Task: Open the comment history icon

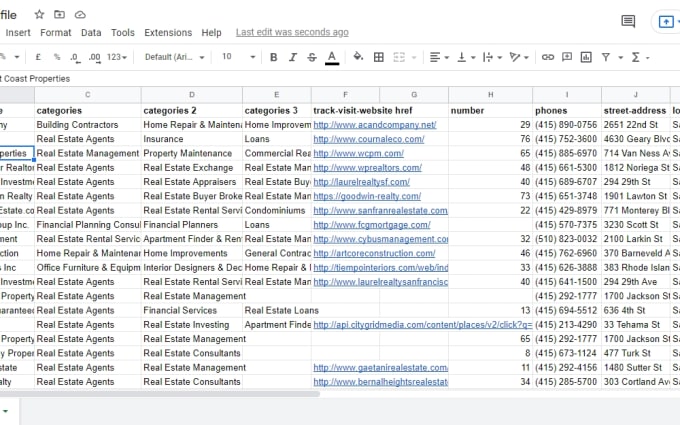Action: pyautogui.click(x=628, y=21)
